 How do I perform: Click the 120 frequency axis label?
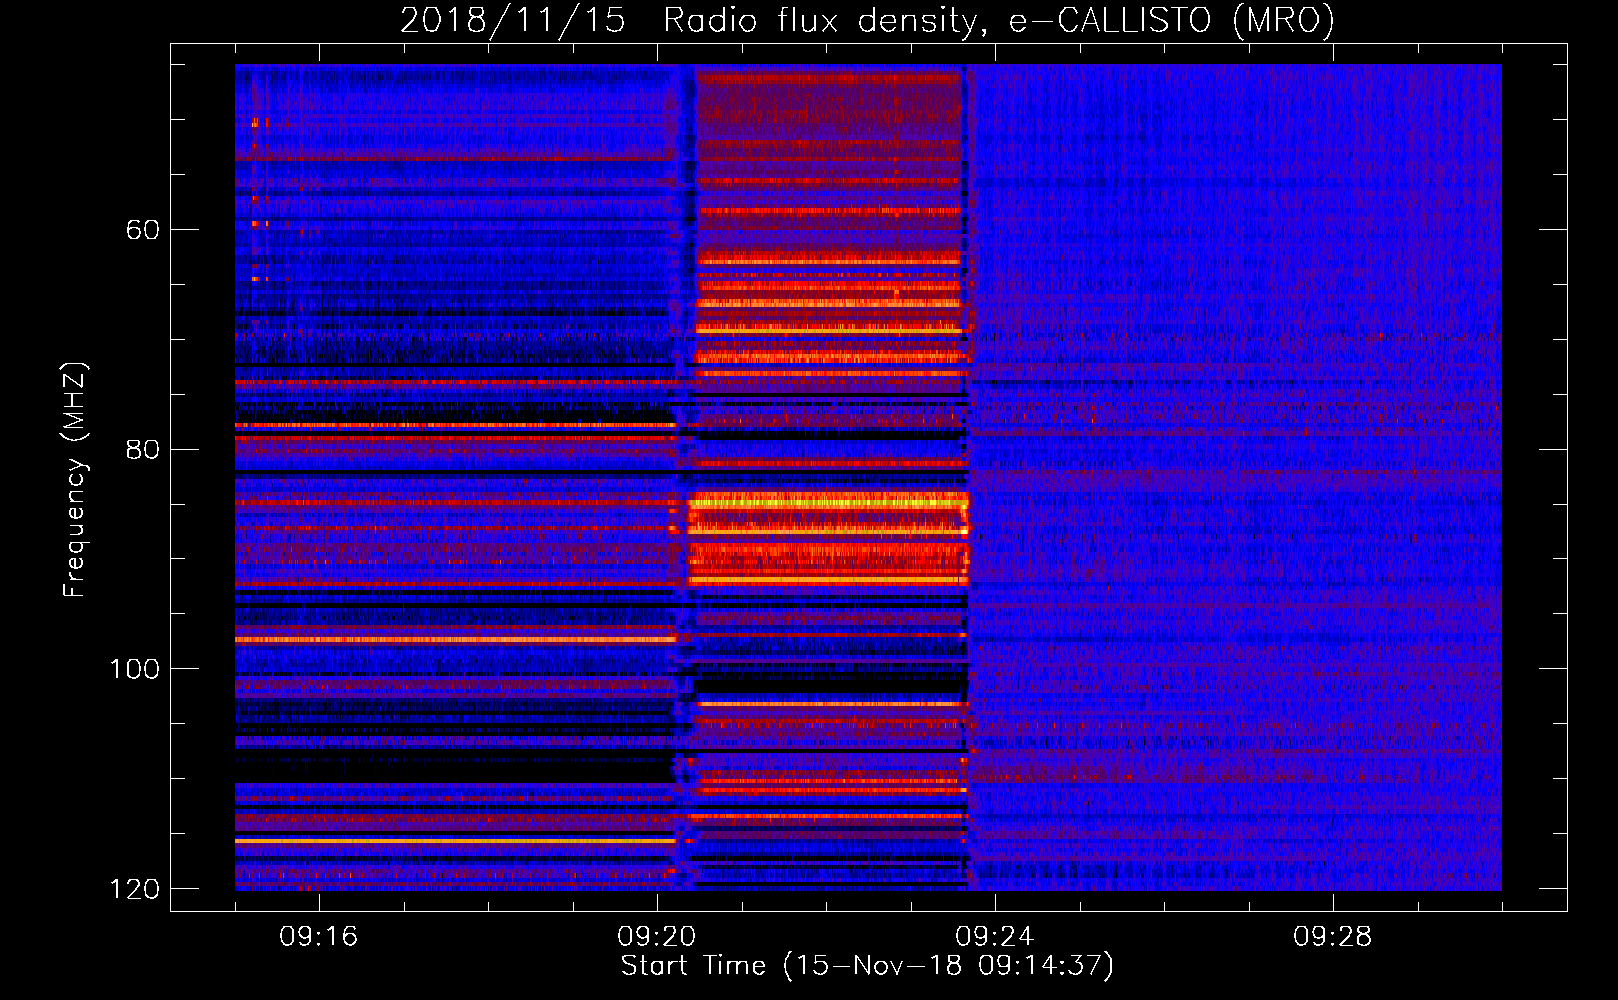coord(135,889)
